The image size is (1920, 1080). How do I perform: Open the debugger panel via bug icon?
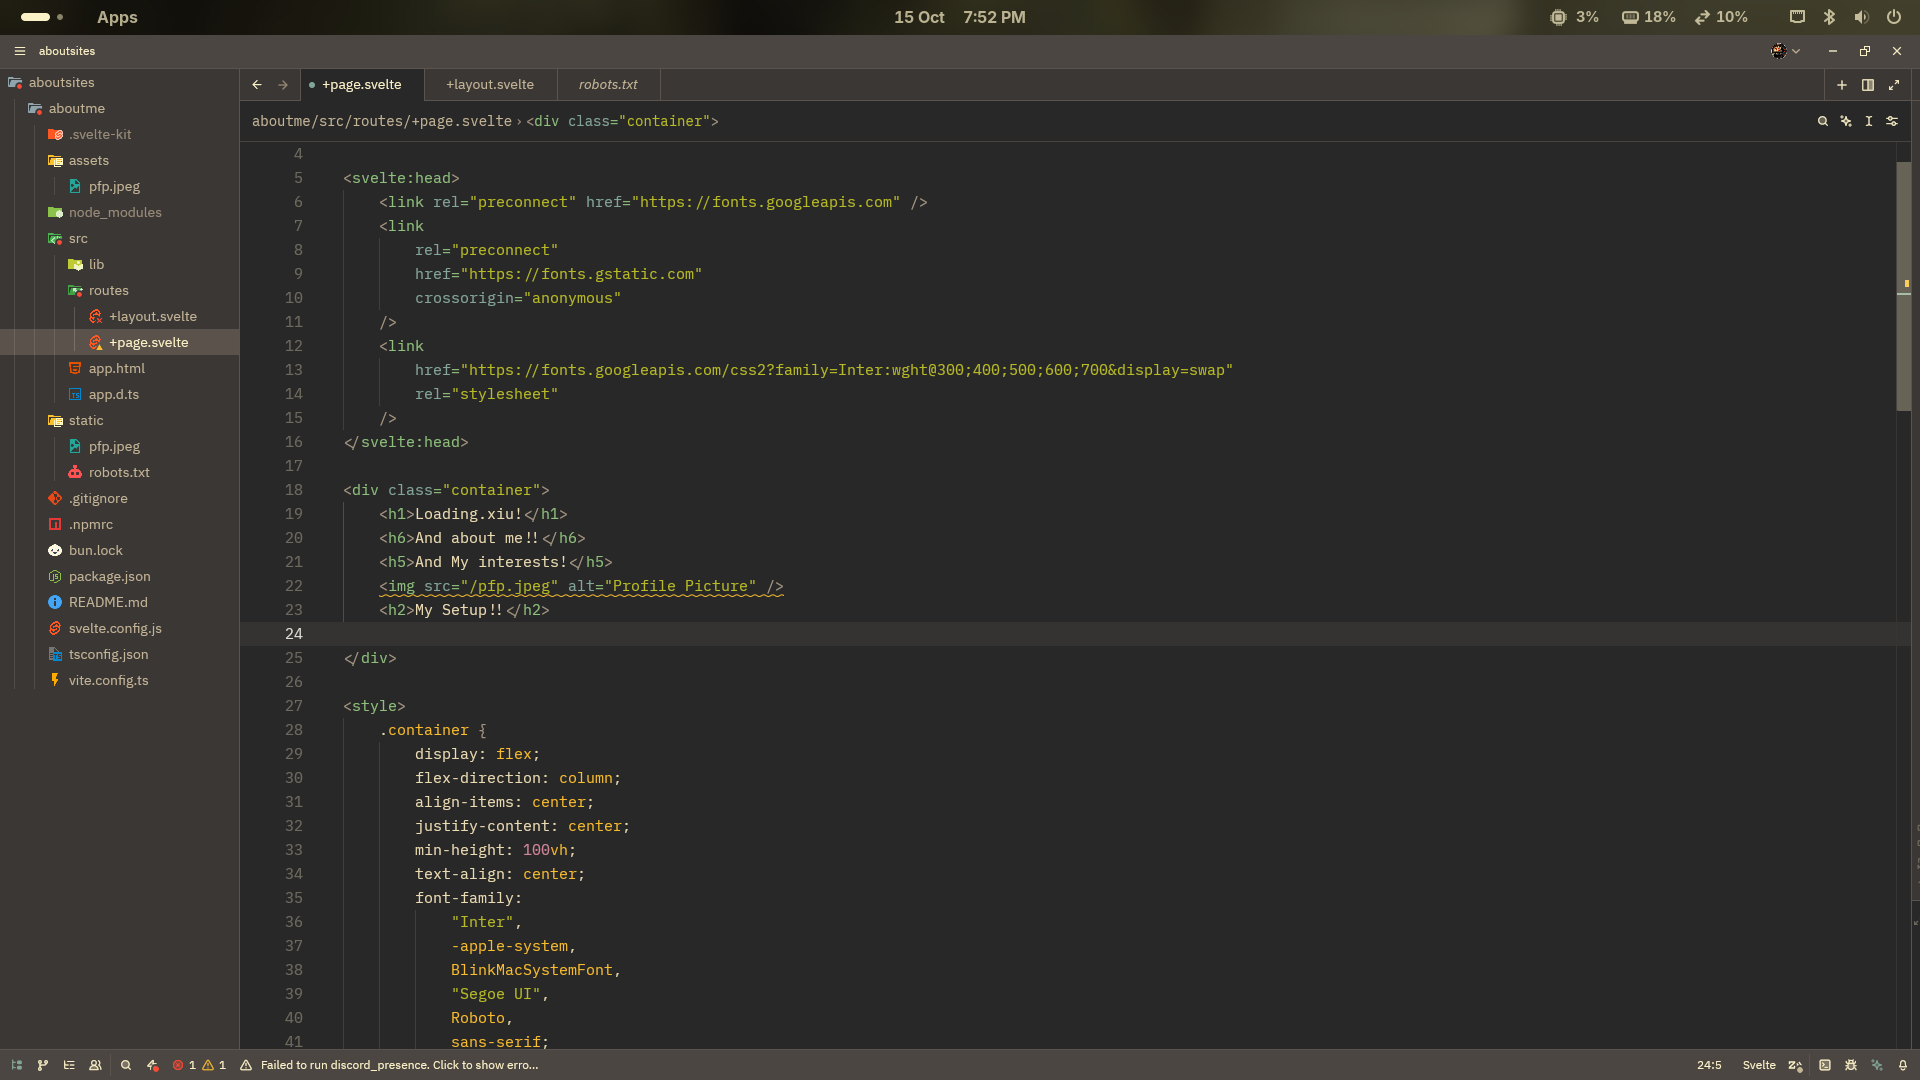(1851, 1065)
